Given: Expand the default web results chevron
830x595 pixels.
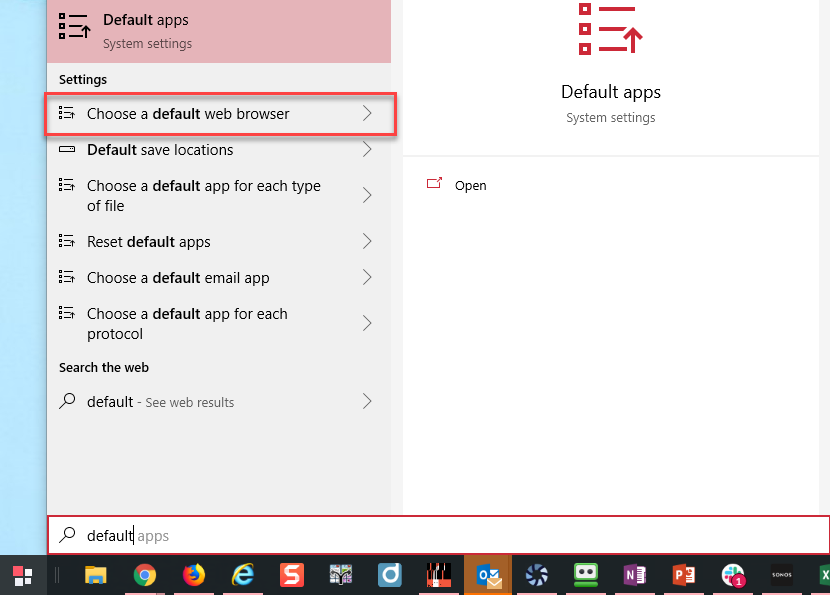Looking at the screenshot, I should (x=367, y=401).
